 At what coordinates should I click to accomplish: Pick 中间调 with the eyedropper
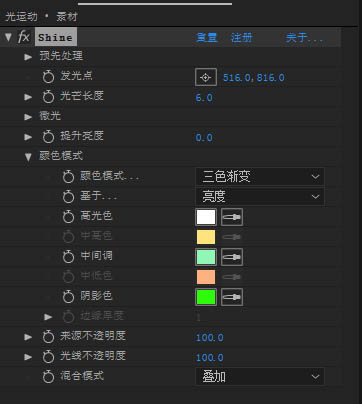[232, 257]
